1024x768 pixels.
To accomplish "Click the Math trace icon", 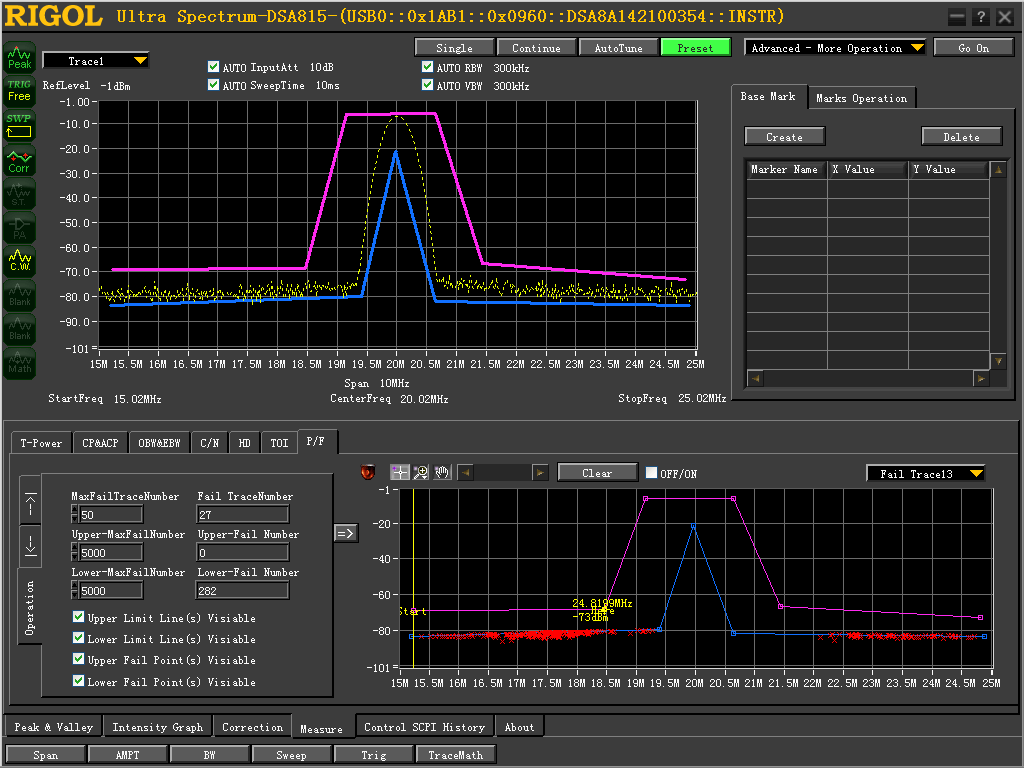I will [20, 363].
